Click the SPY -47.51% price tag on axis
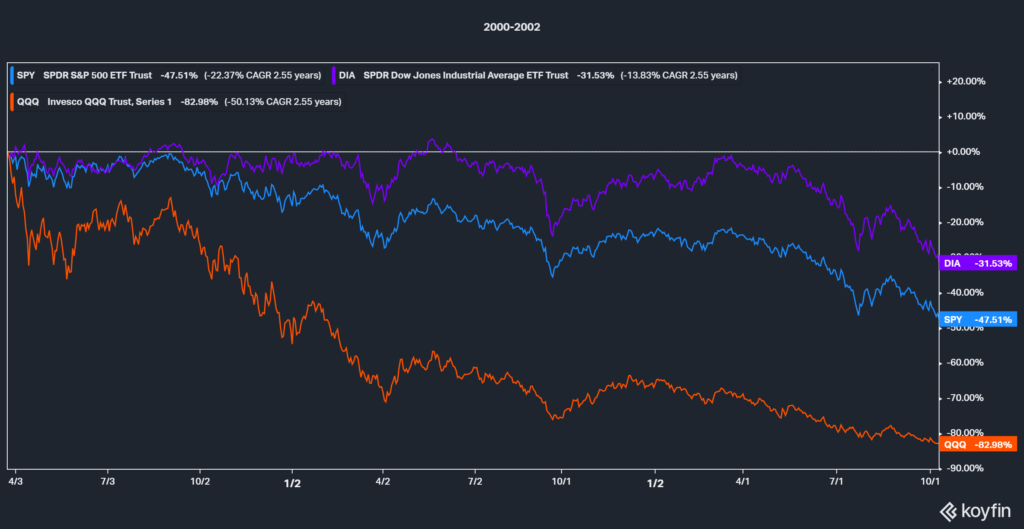Viewport: 1024px width, 529px height. pos(978,319)
